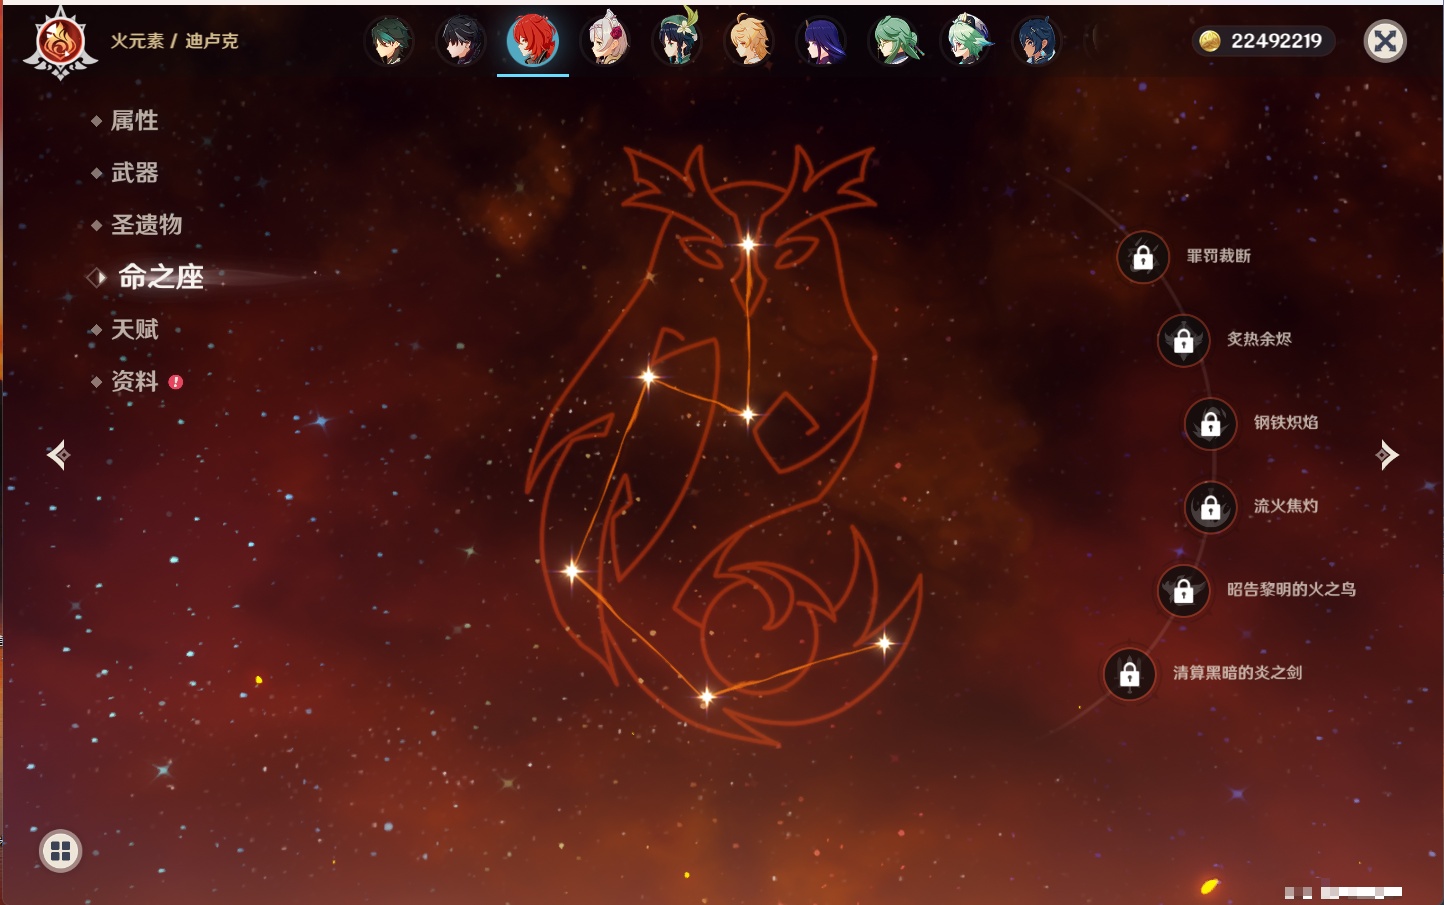Click the 罪罚裁断 constellation label
Image resolution: width=1444 pixels, height=905 pixels.
click(x=1219, y=256)
